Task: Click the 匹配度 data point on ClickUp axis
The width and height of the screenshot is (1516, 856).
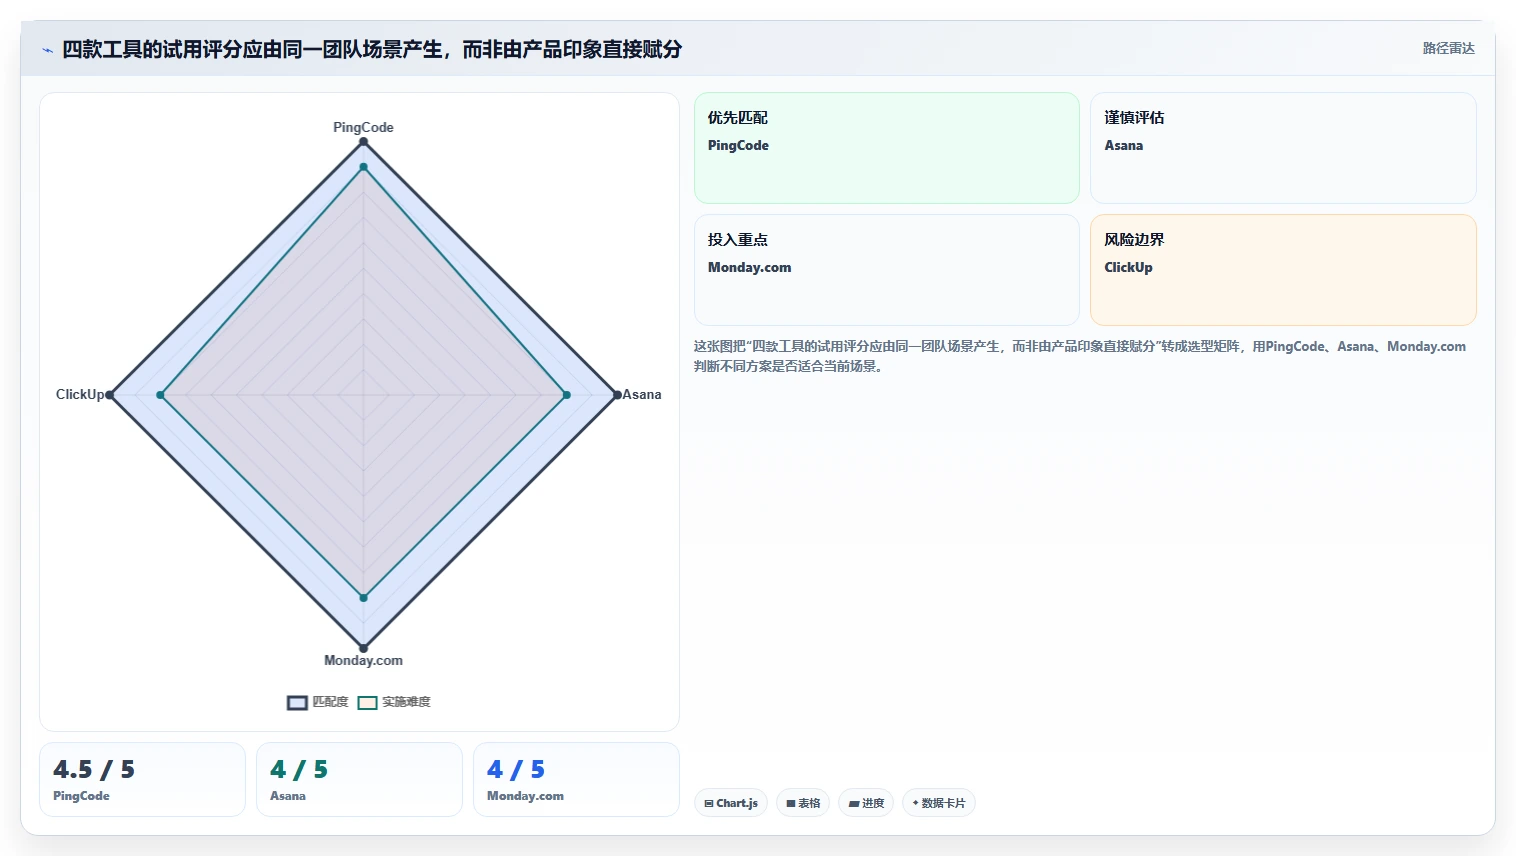Action: [x=110, y=395]
